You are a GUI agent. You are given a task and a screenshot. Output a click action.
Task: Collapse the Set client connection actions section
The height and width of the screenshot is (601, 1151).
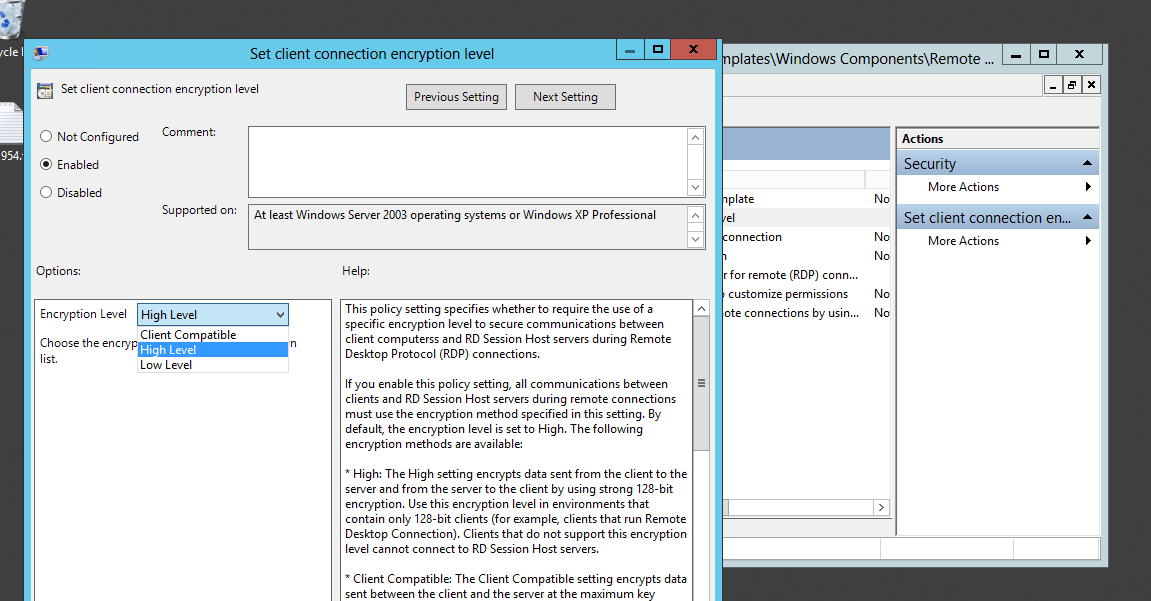[x=1087, y=218]
